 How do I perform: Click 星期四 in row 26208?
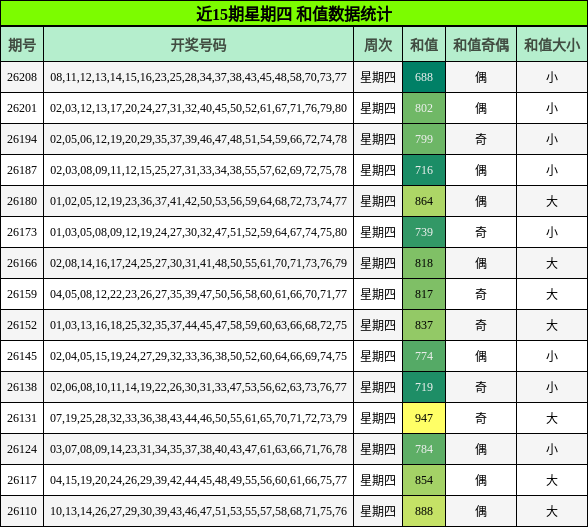point(378,77)
